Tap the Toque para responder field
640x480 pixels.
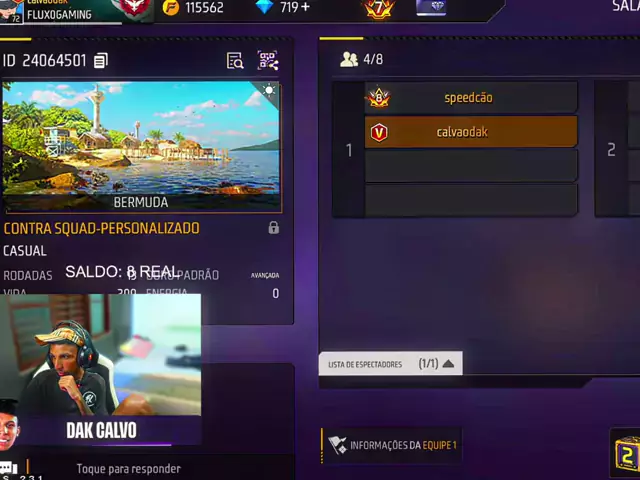[129, 469]
